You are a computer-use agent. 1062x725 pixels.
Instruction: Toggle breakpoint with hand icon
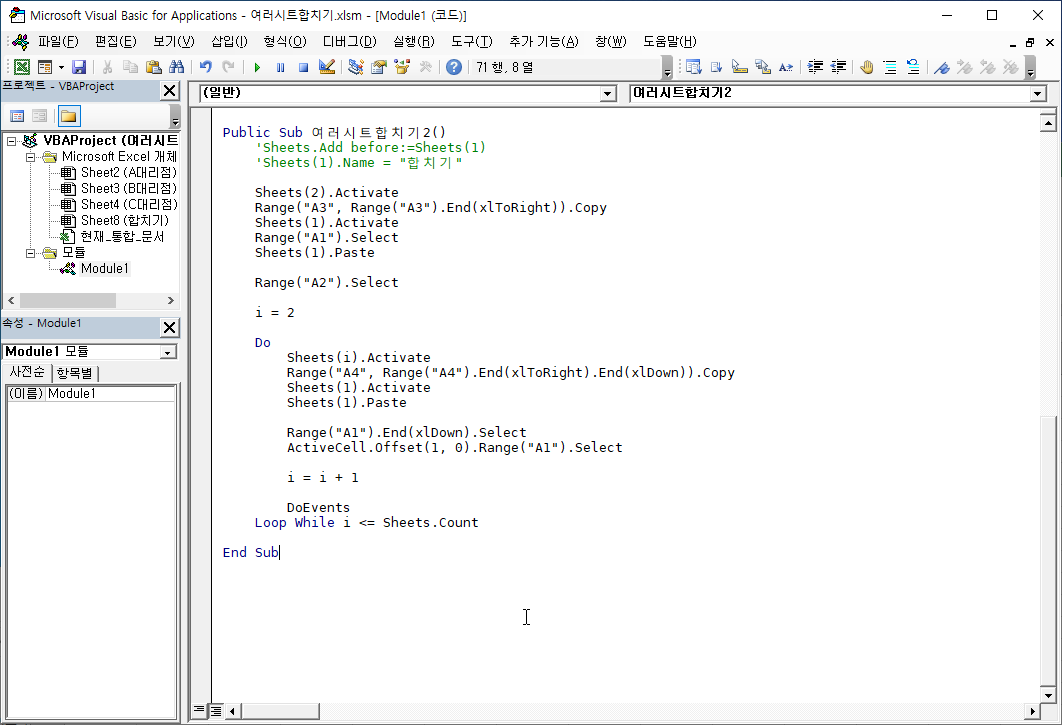pos(867,67)
